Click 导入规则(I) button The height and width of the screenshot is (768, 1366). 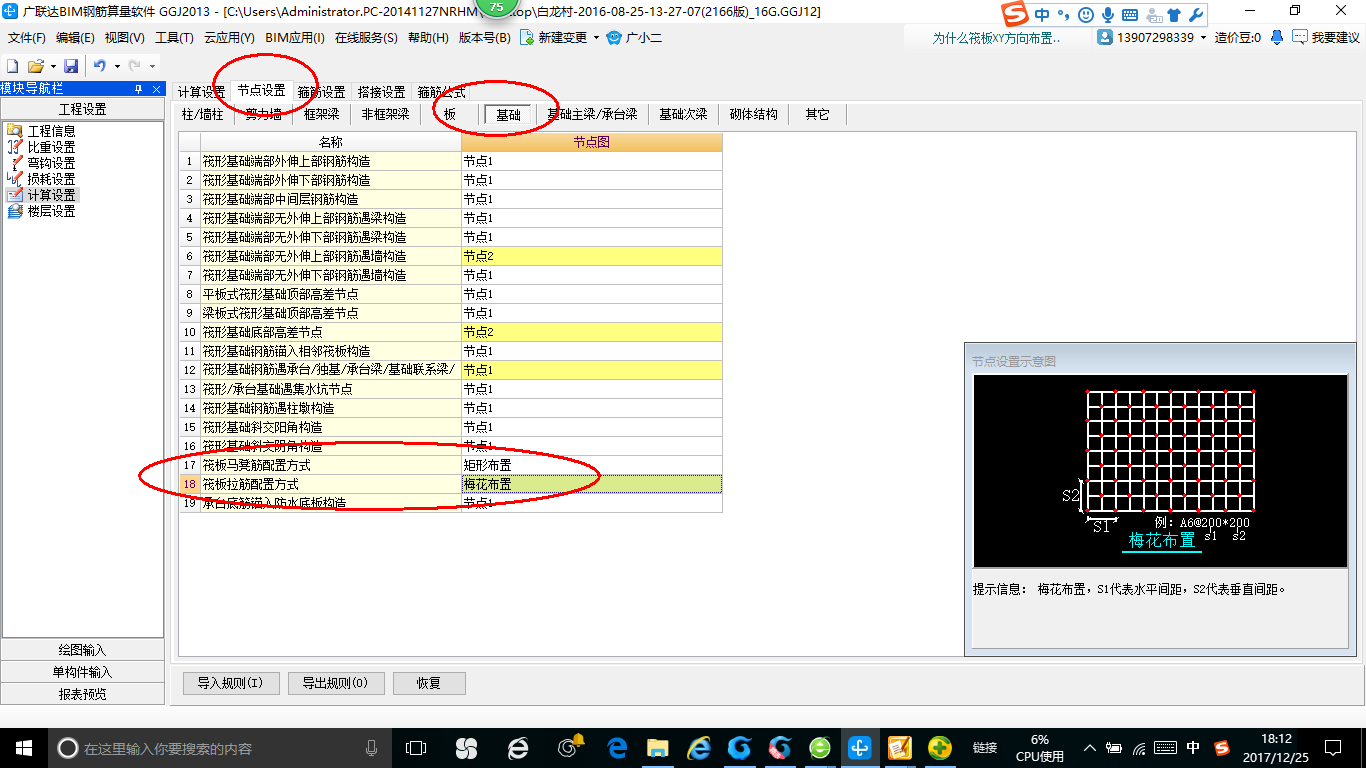coord(230,683)
